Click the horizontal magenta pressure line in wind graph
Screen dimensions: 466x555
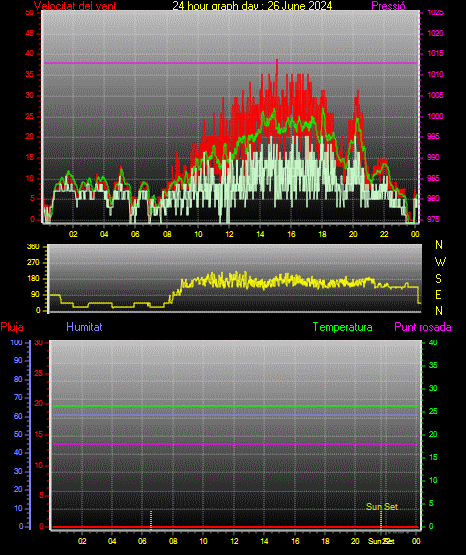tap(231, 63)
